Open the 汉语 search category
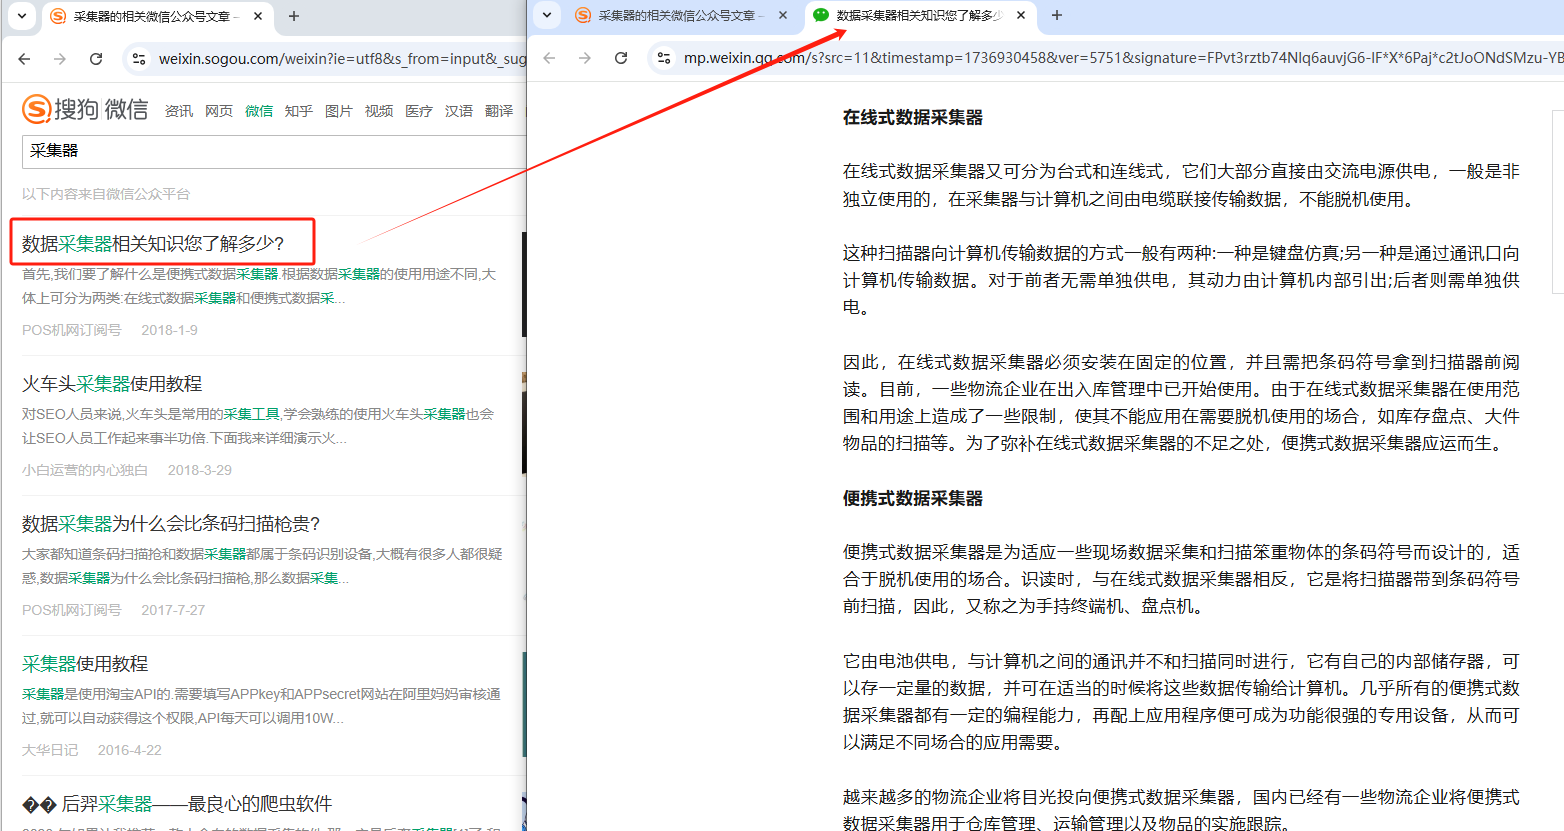The image size is (1564, 831). tap(459, 111)
